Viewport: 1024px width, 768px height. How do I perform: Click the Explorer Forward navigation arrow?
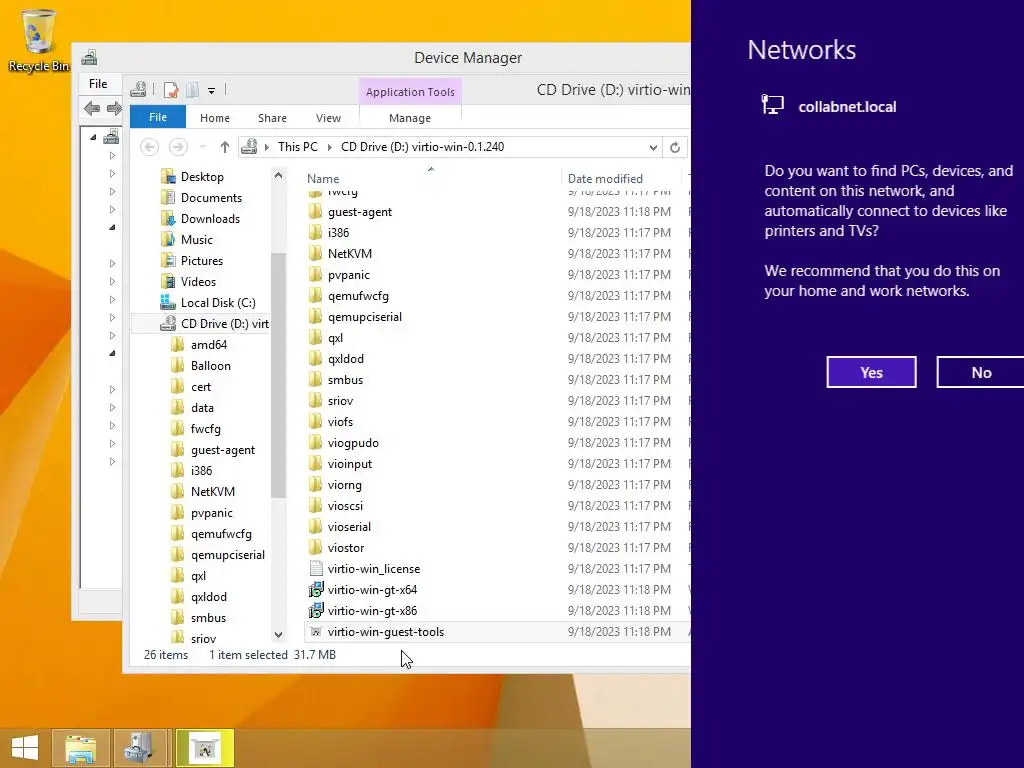click(x=178, y=147)
